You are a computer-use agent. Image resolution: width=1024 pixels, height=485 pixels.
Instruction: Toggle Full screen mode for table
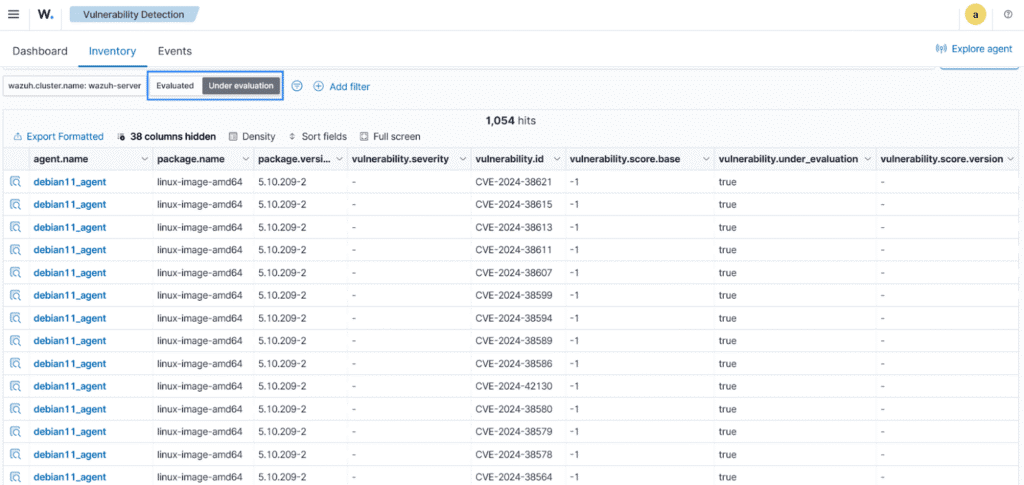(390, 136)
